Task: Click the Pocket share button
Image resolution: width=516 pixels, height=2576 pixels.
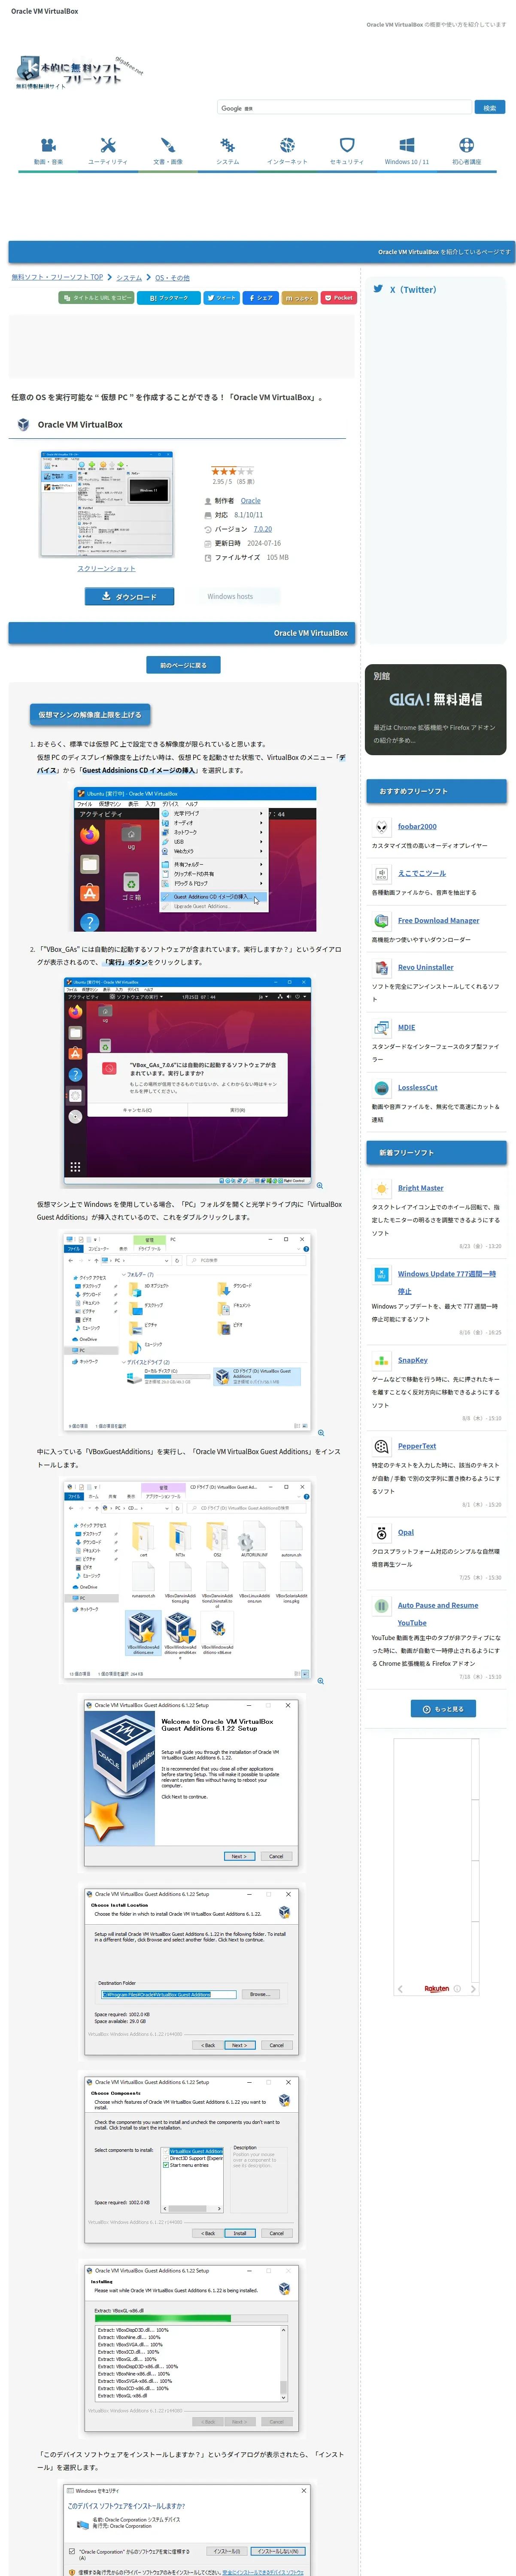Action: pyautogui.click(x=339, y=298)
